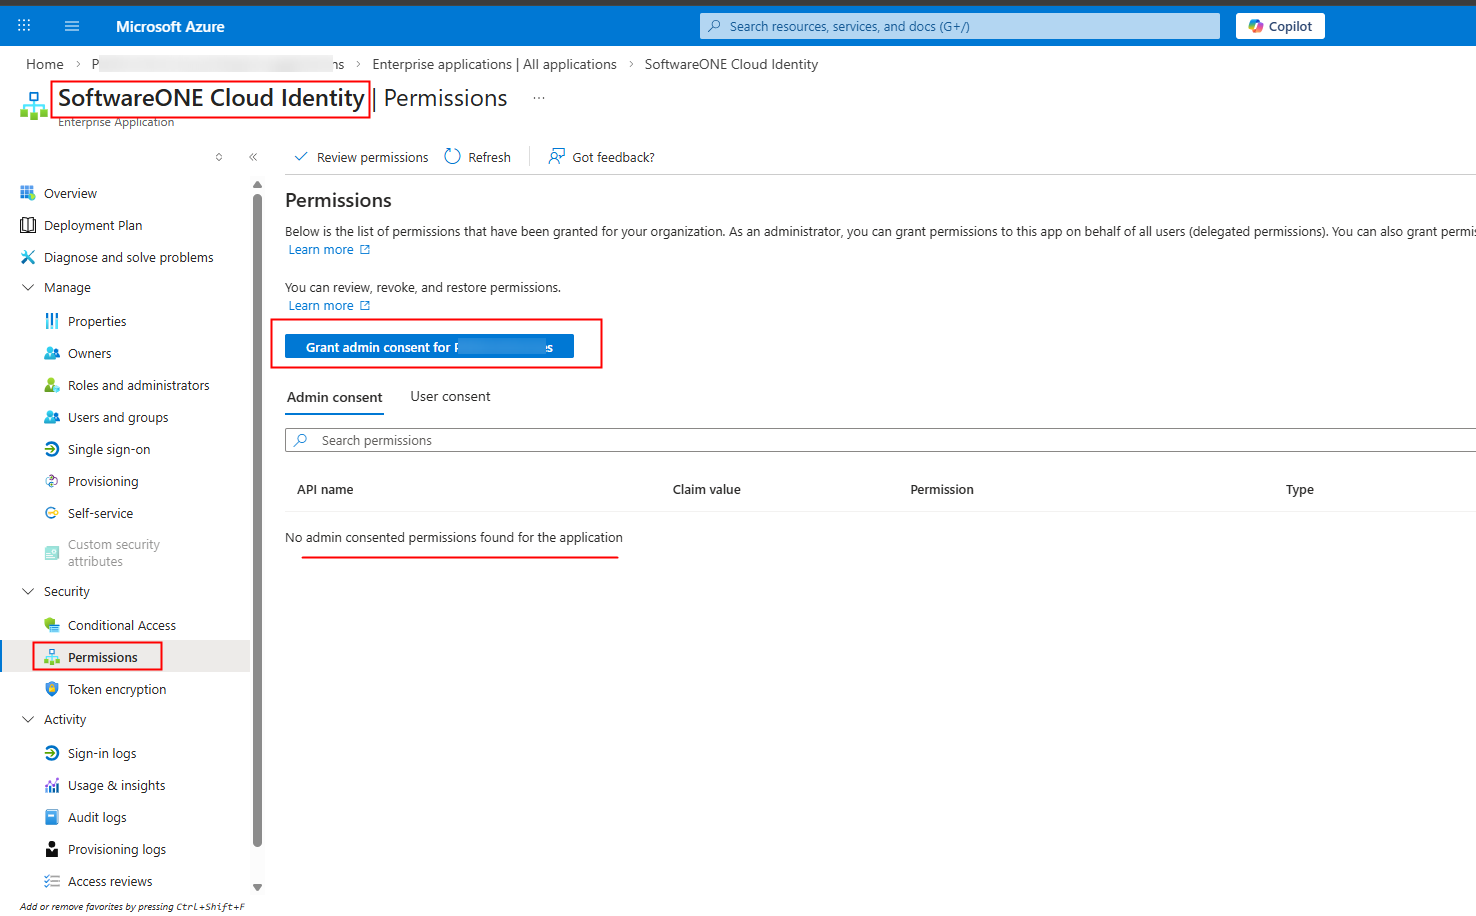
Task: Collapse the sidebar with double-chevron button
Action: click(x=253, y=157)
